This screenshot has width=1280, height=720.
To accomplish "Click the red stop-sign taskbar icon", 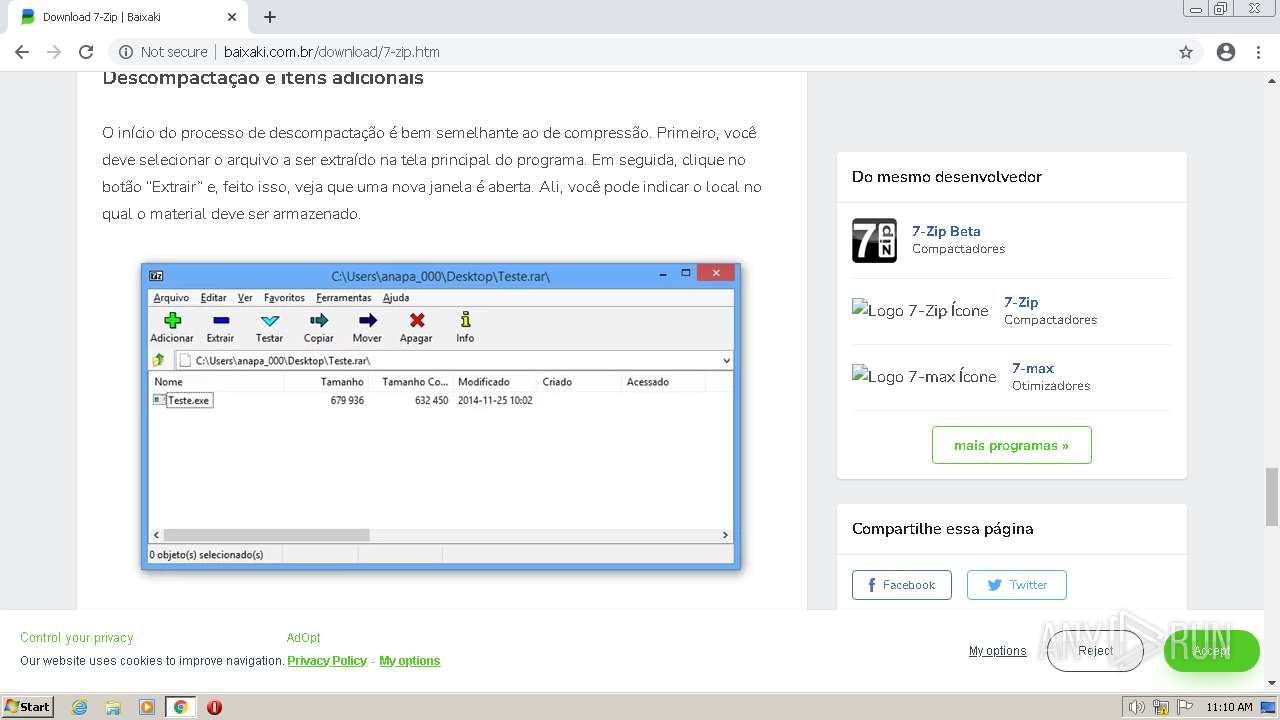I will (214, 707).
